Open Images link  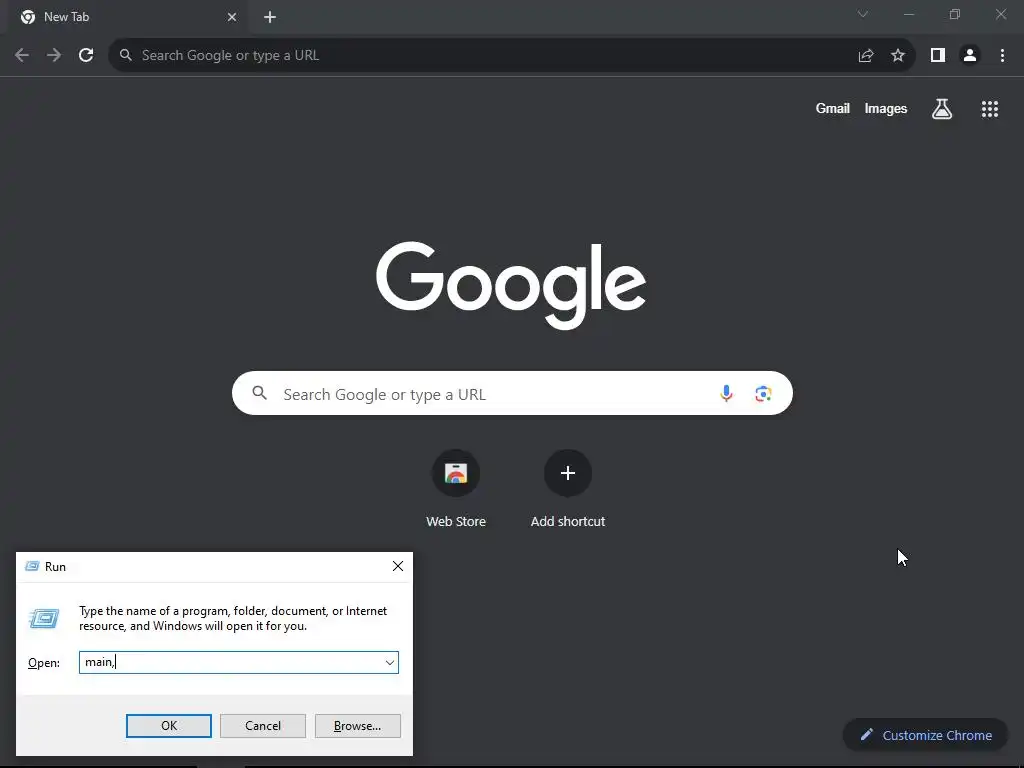886,108
